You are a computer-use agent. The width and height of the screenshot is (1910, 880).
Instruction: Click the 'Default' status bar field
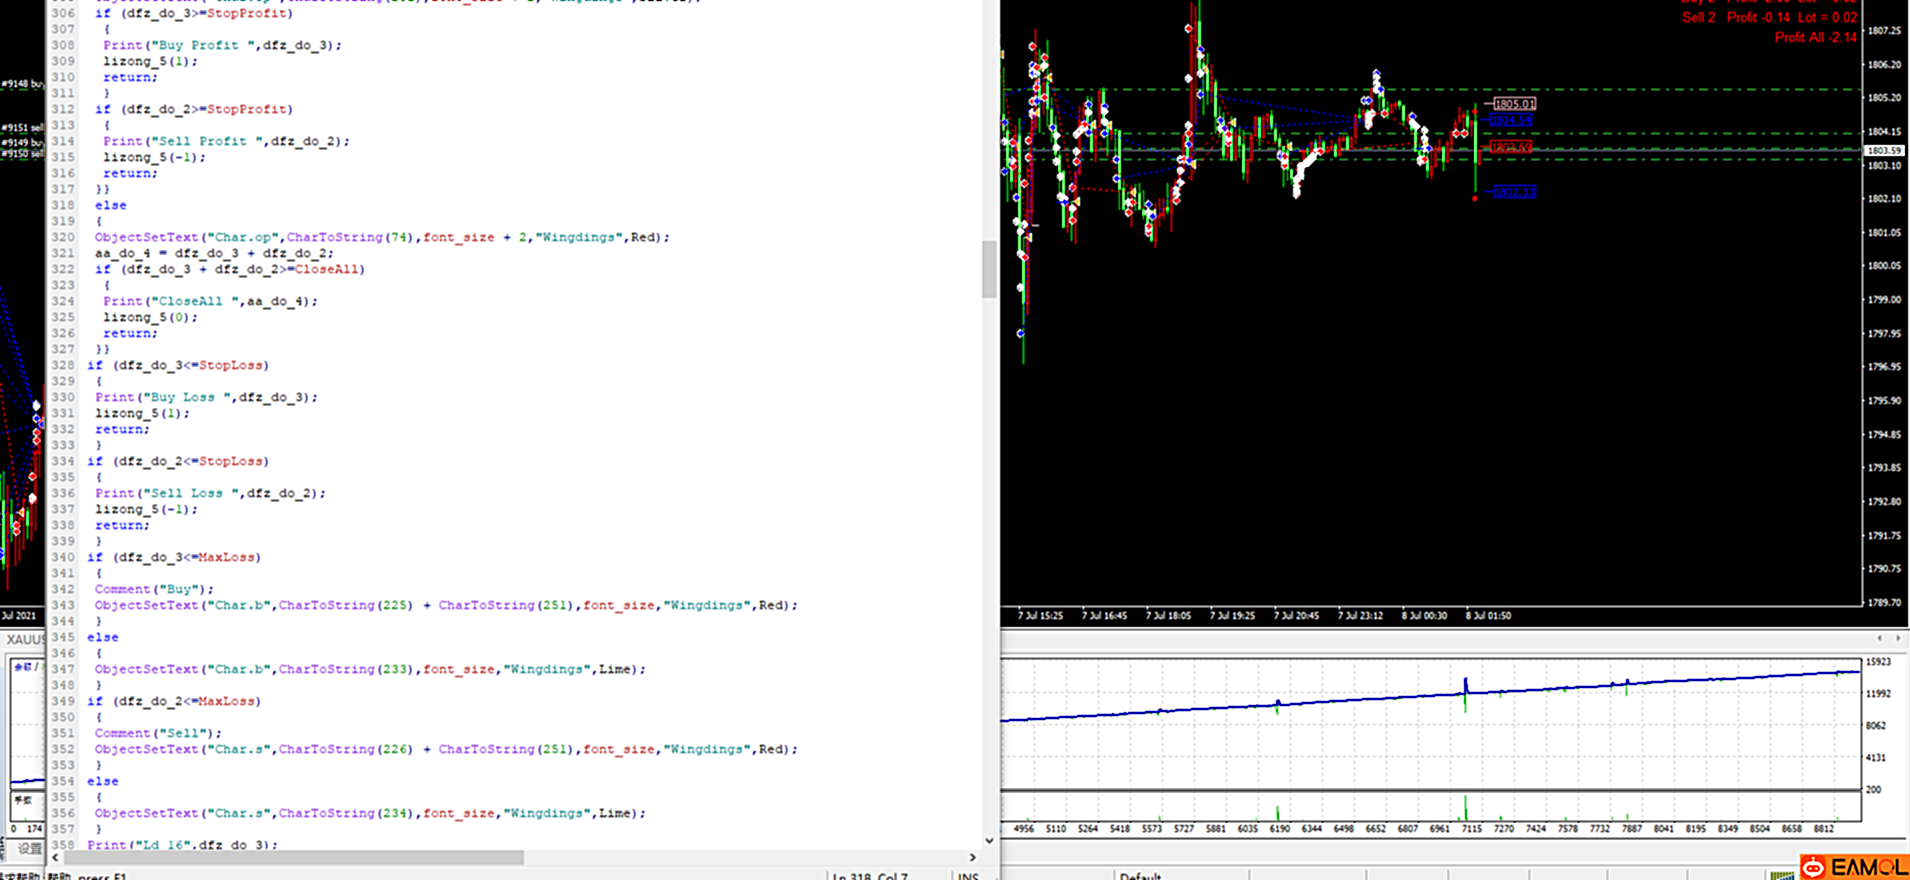pyautogui.click(x=1140, y=876)
